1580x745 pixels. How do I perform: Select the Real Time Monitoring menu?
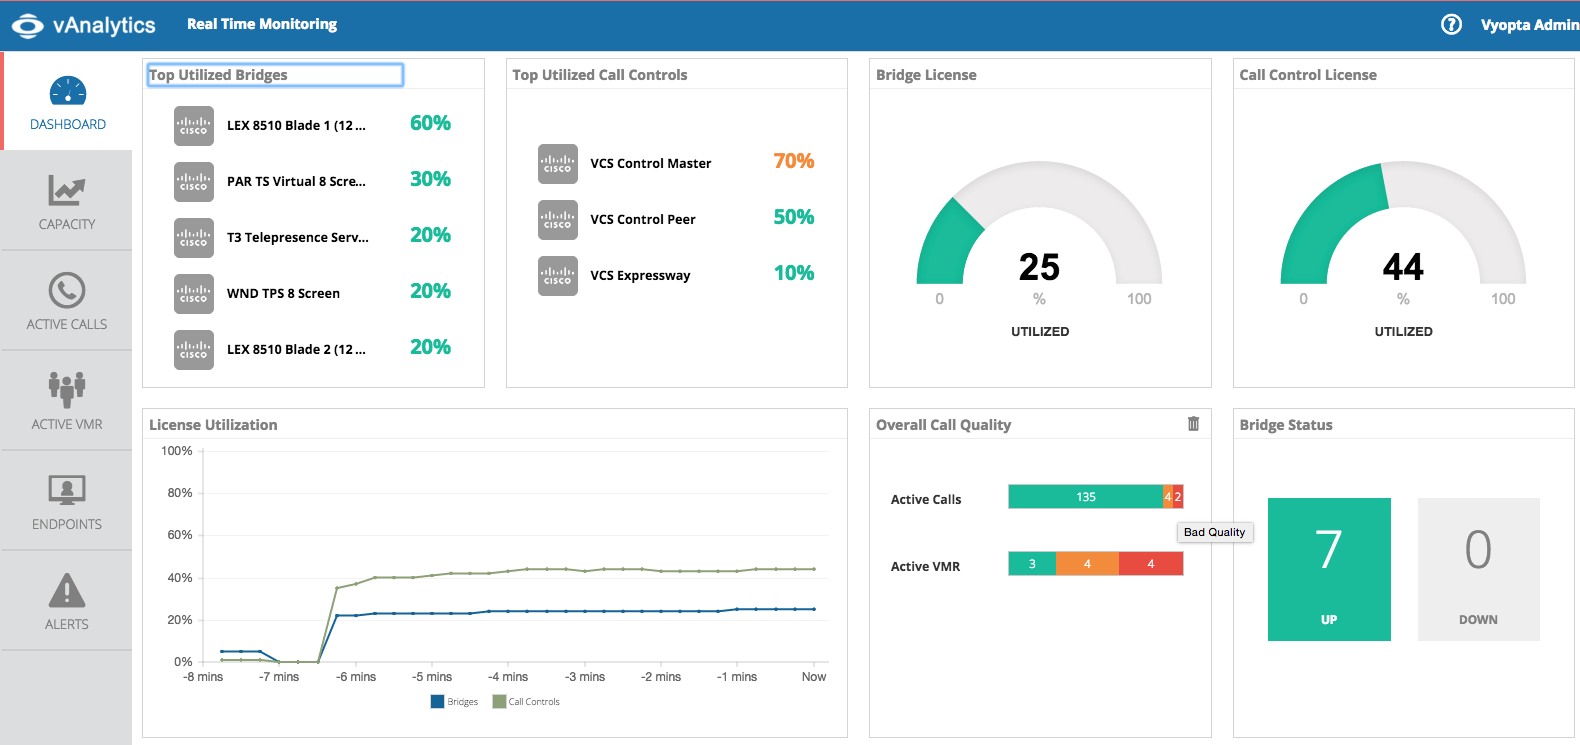point(262,24)
